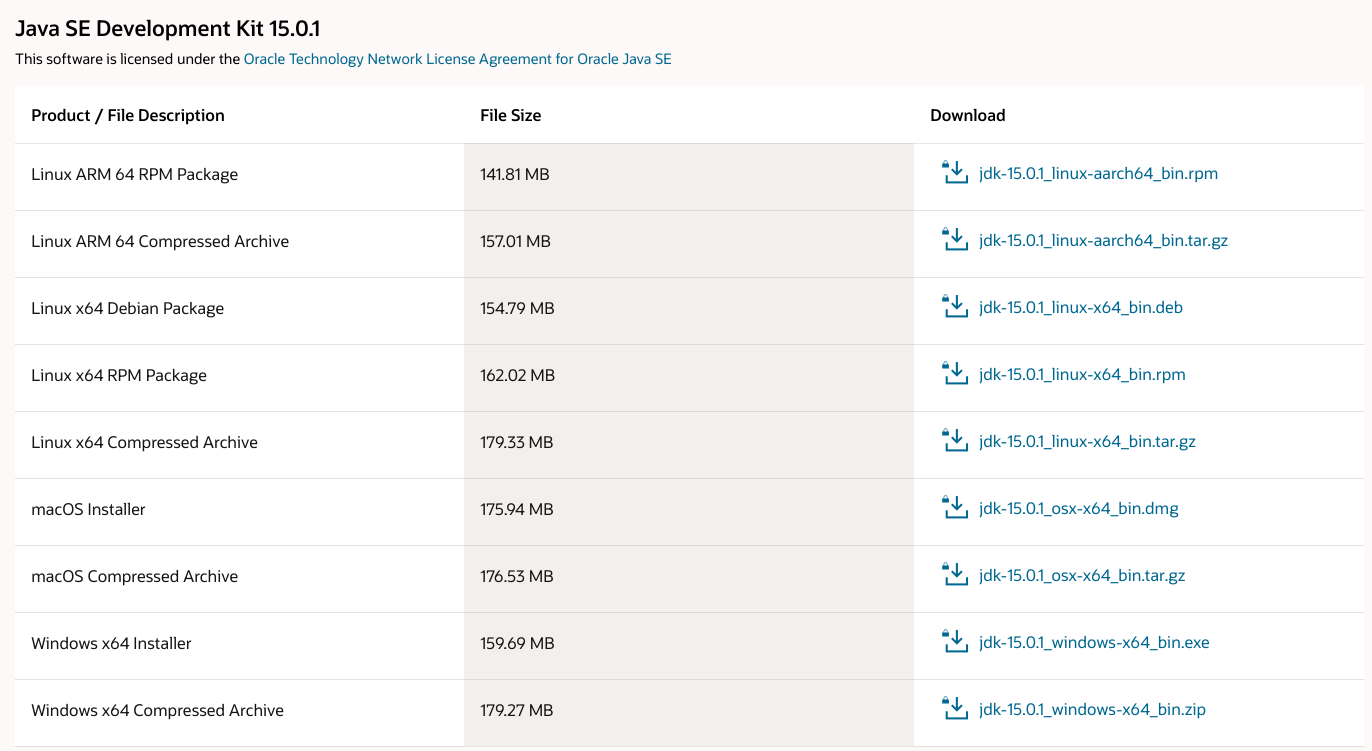Download jdk-15.0.1_linux-x64_bin.rpm link
The width and height of the screenshot is (1372, 751).
tap(1083, 375)
